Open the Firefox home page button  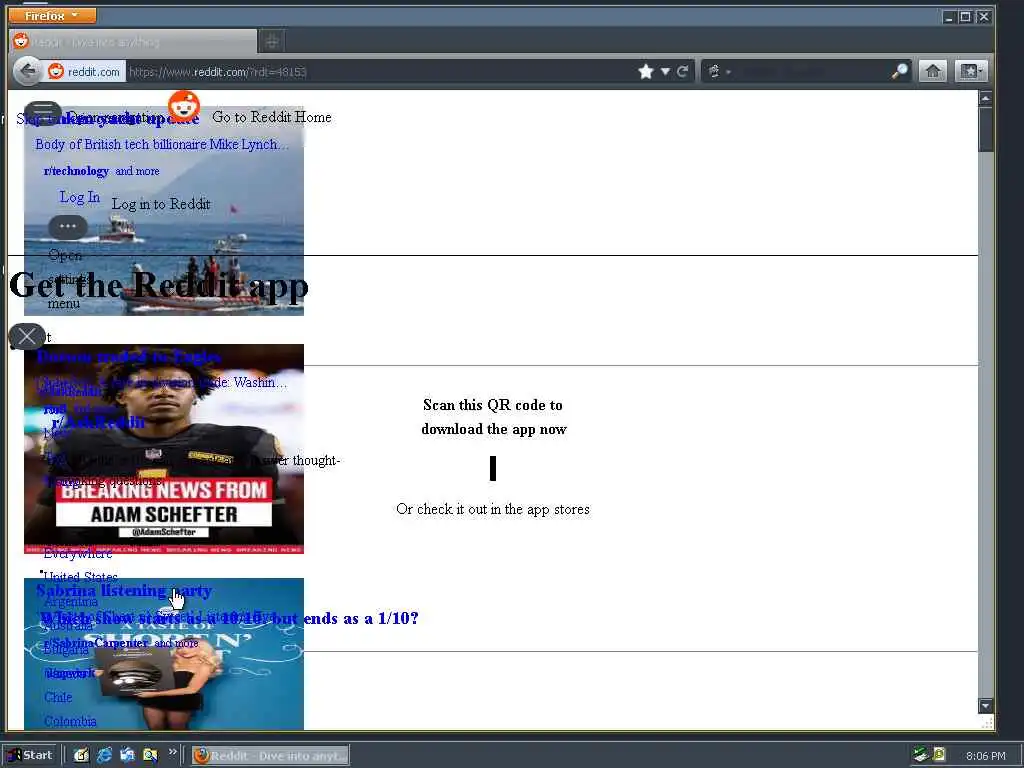(x=933, y=71)
